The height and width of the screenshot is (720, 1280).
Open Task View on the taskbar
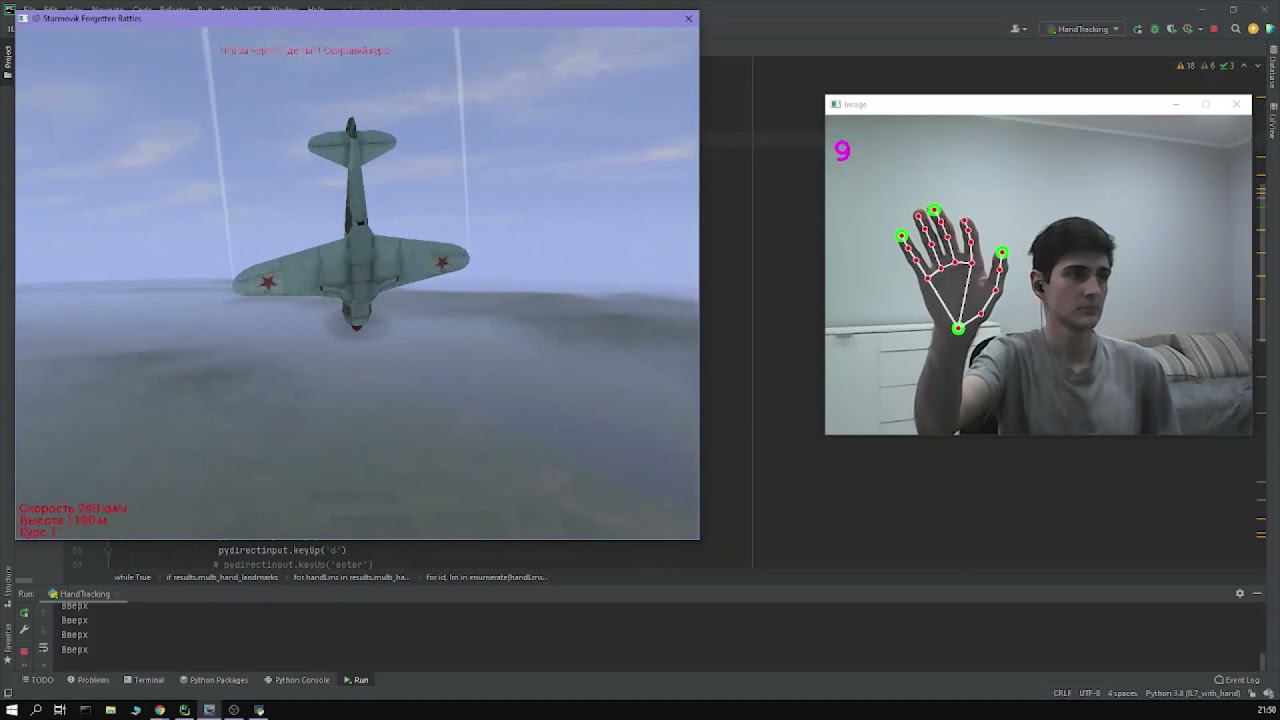(x=60, y=710)
